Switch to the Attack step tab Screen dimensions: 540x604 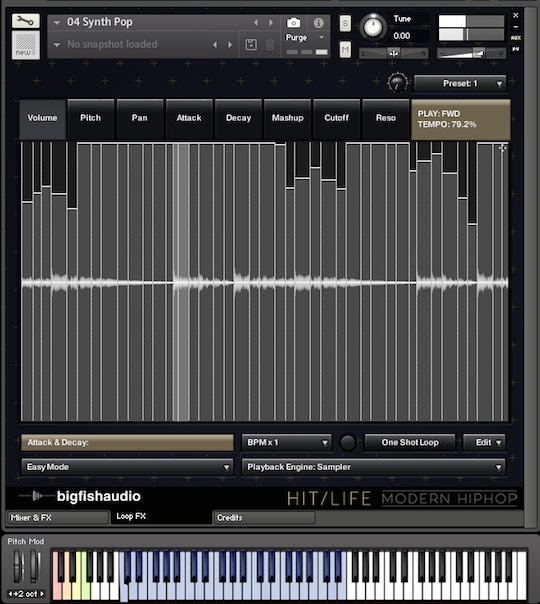click(x=189, y=118)
